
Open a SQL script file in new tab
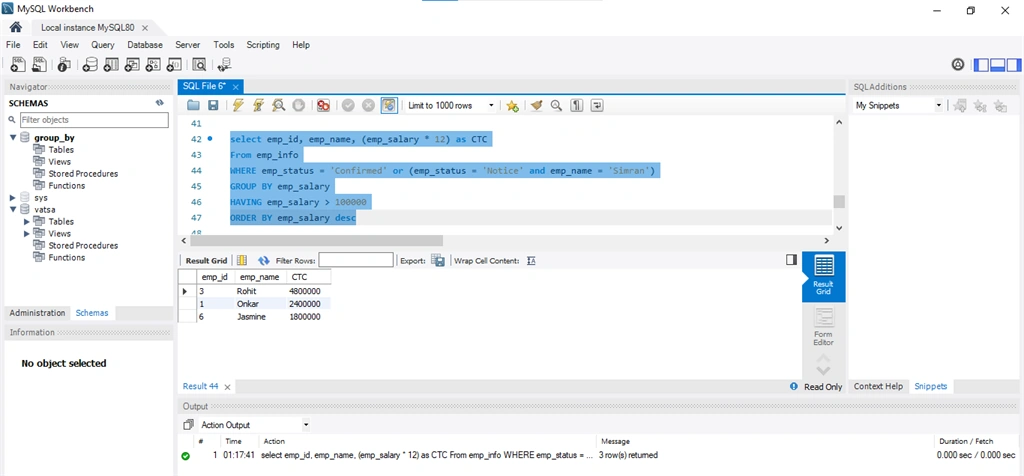tap(40, 64)
